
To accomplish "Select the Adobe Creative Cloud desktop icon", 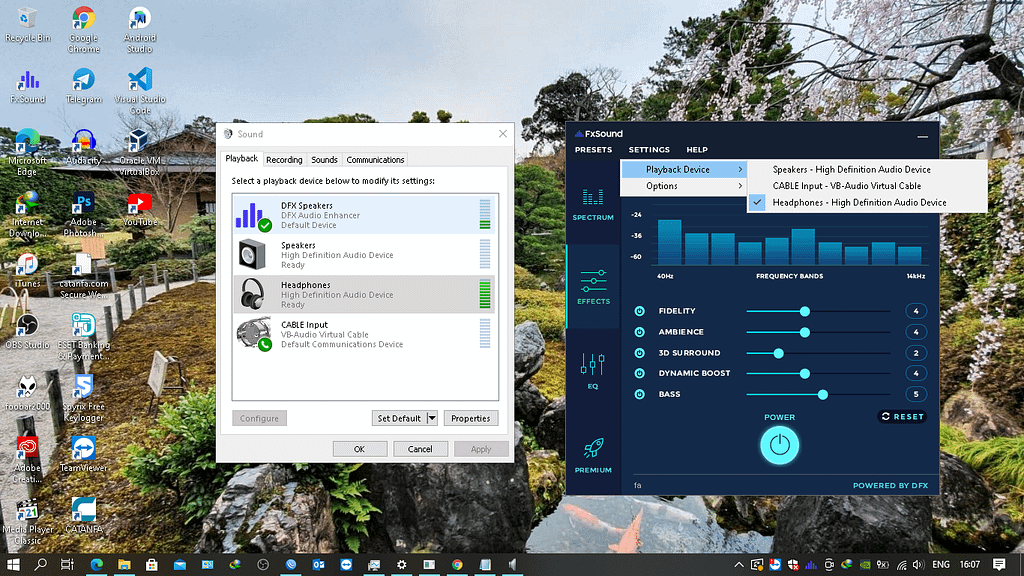I will pyautogui.click(x=27, y=460).
